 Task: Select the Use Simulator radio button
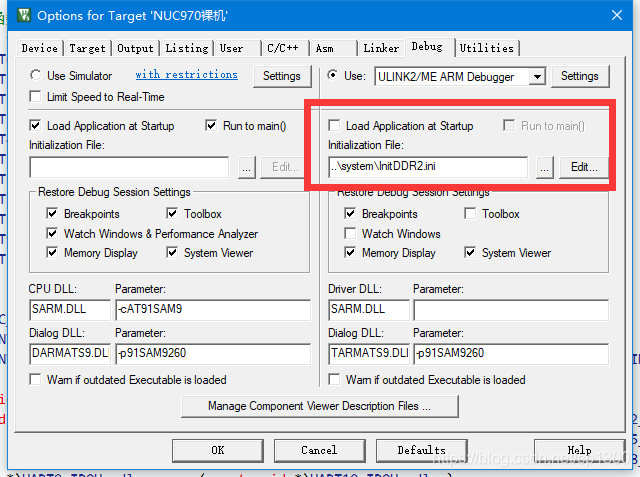(36, 75)
